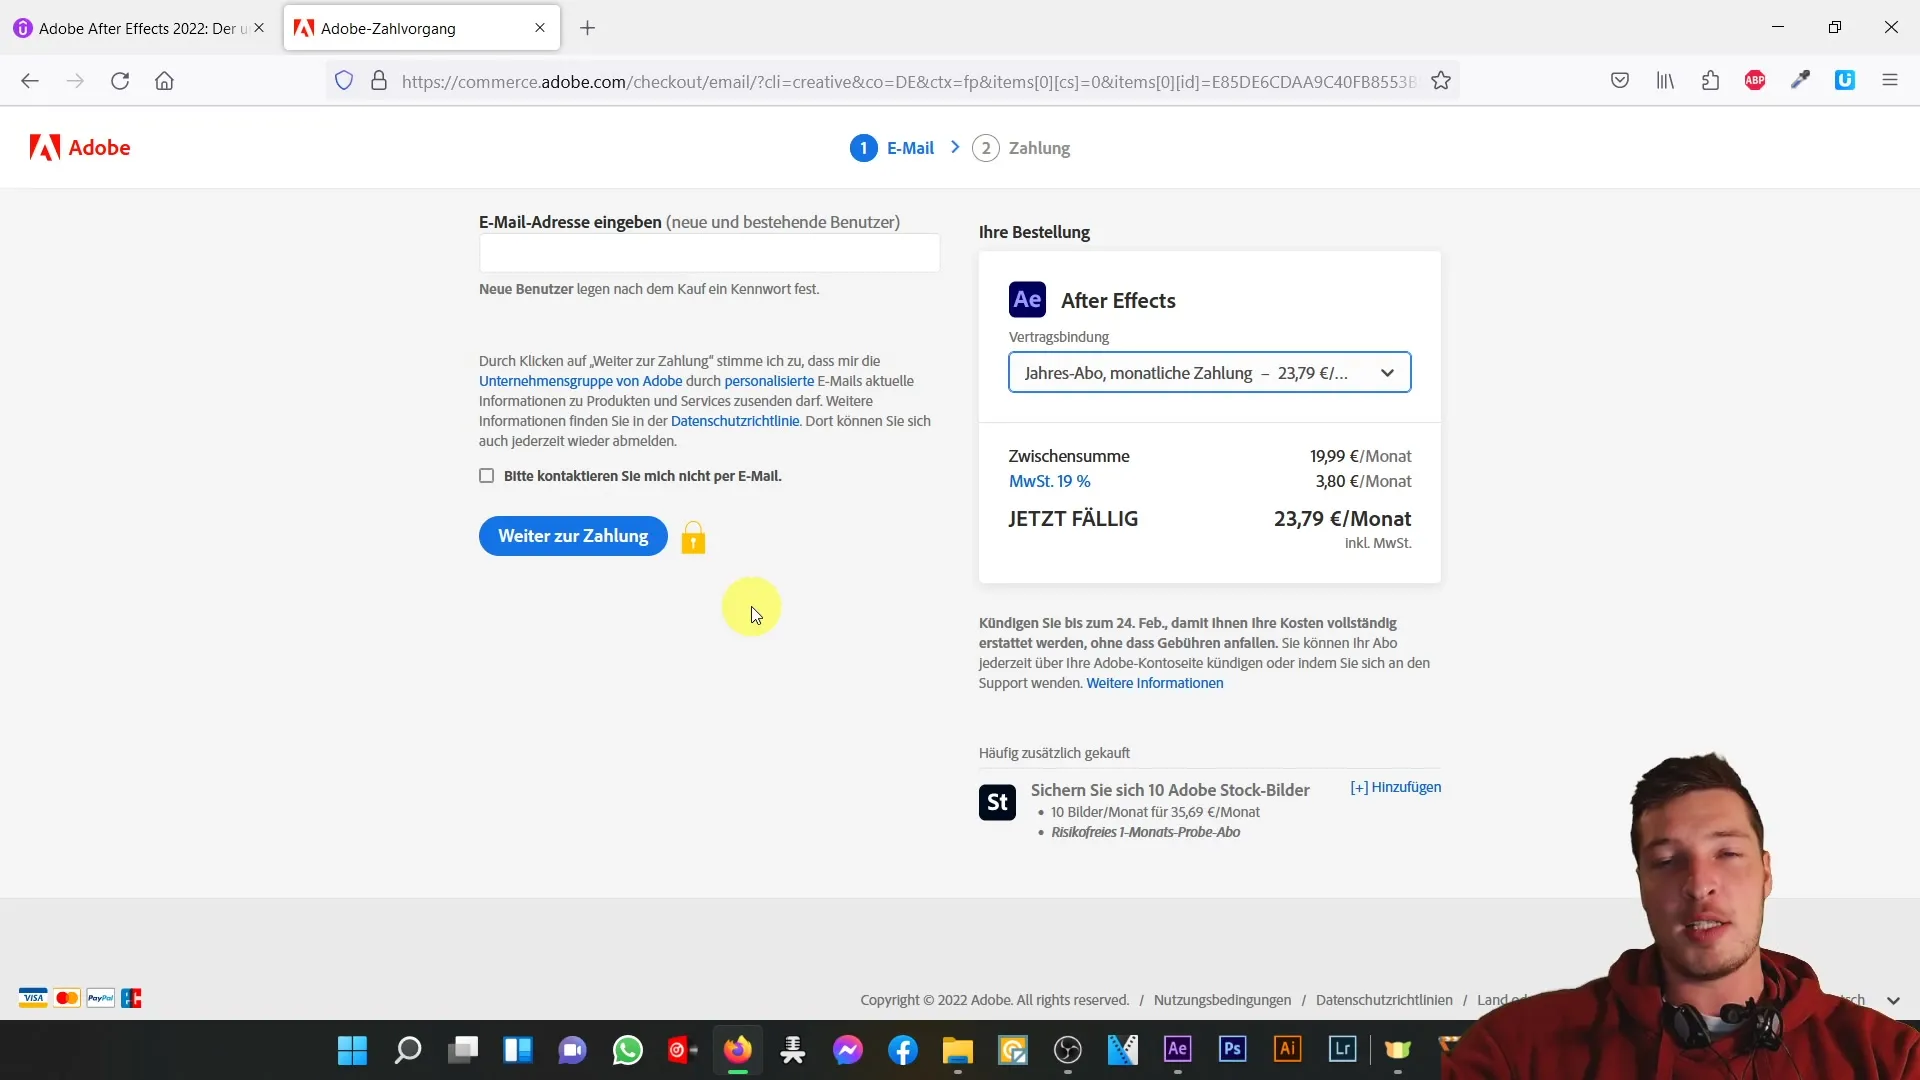The width and height of the screenshot is (1920, 1080).
Task: Open Illustrator from the taskbar
Action: (x=1287, y=1049)
